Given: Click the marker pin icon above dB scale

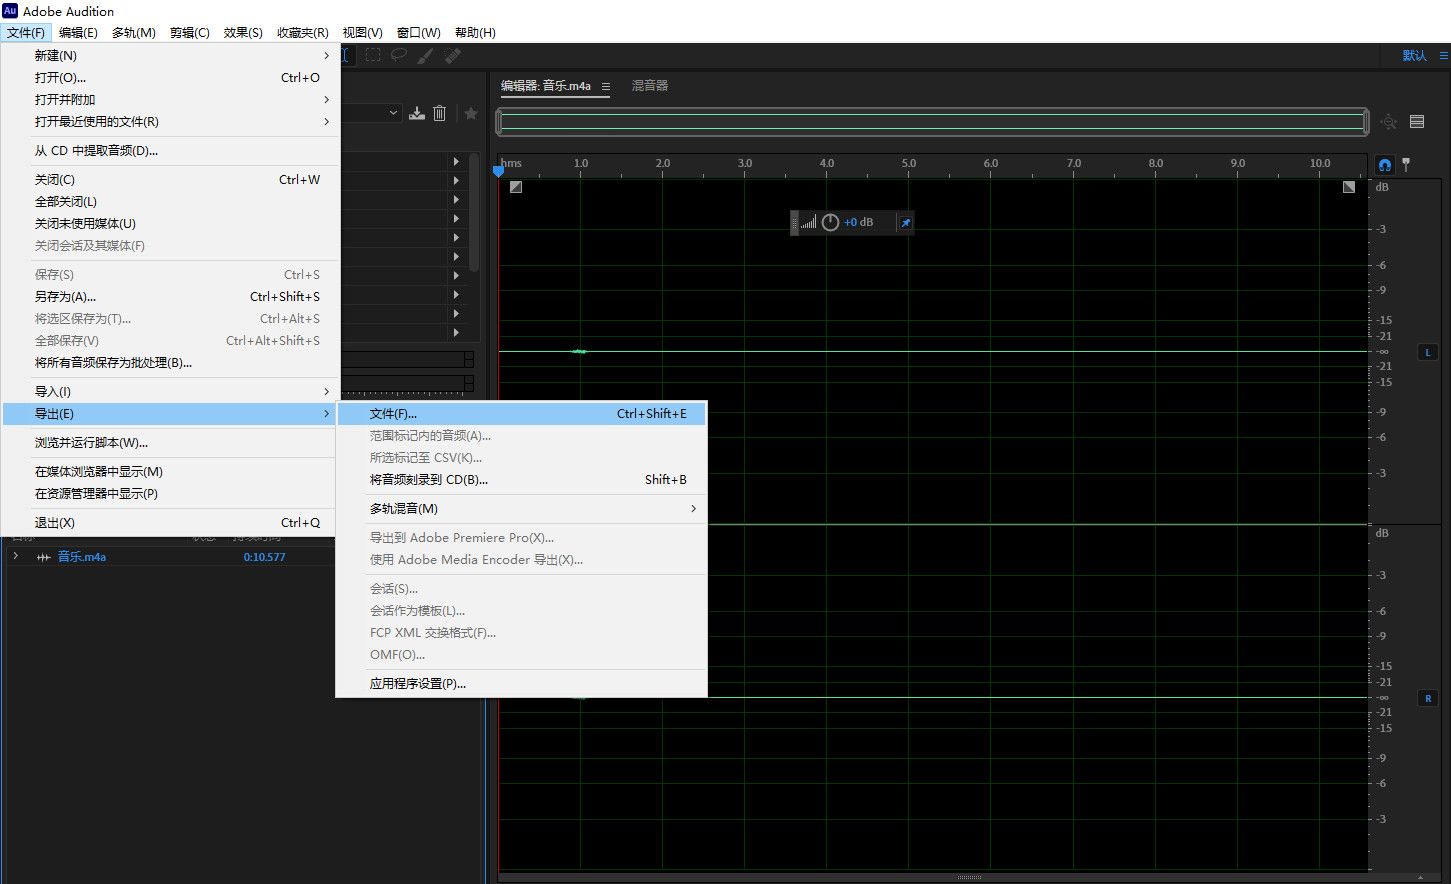Looking at the screenshot, I should pos(1406,164).
